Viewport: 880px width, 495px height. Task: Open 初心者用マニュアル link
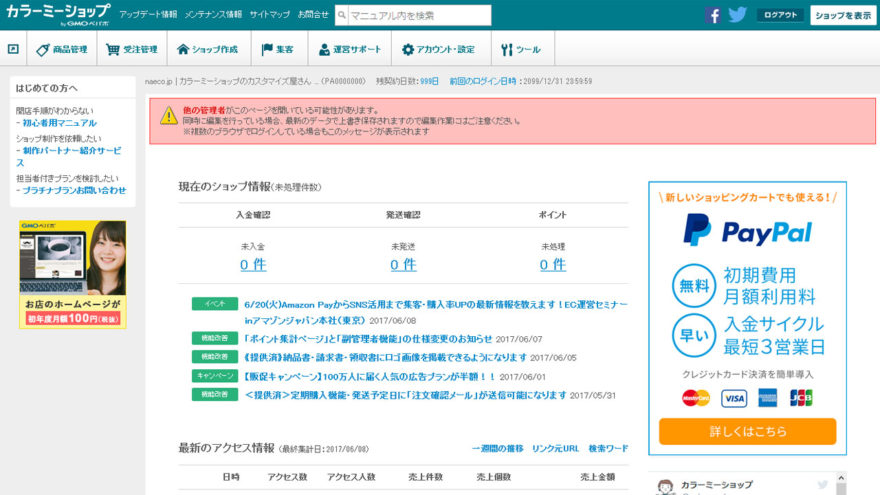(59, 123)
